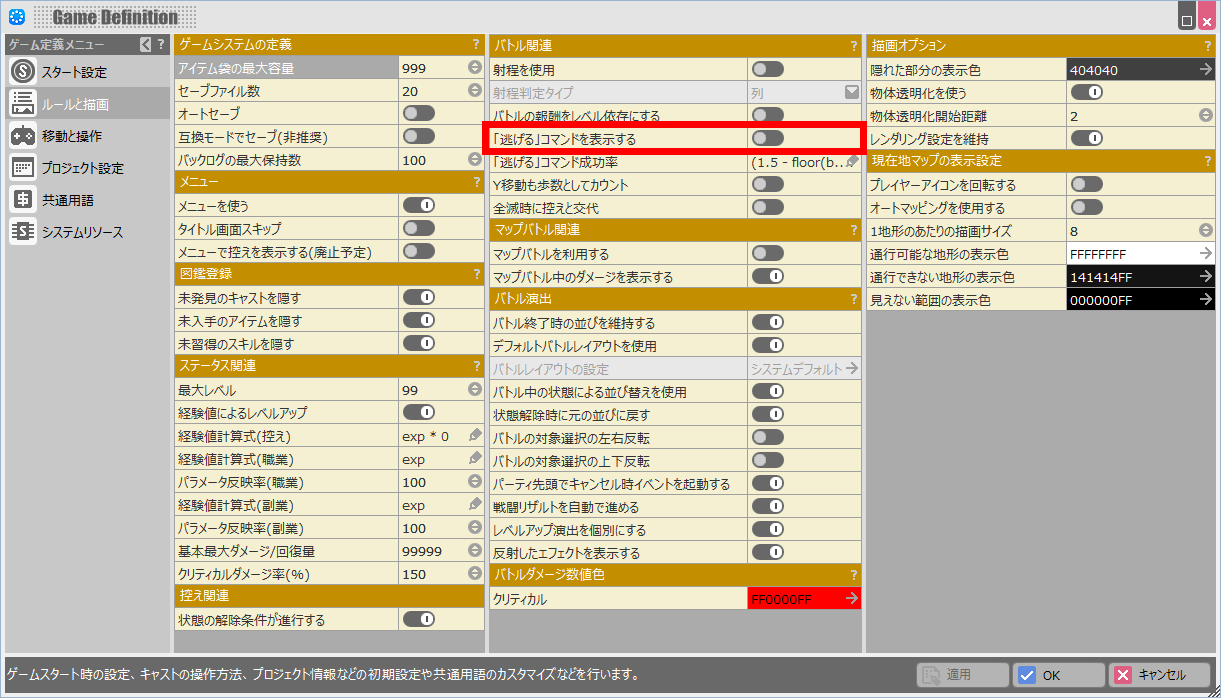Click pencil icon for 経験値計算式(控え)
1221x698 pixels.
(475, 436)
